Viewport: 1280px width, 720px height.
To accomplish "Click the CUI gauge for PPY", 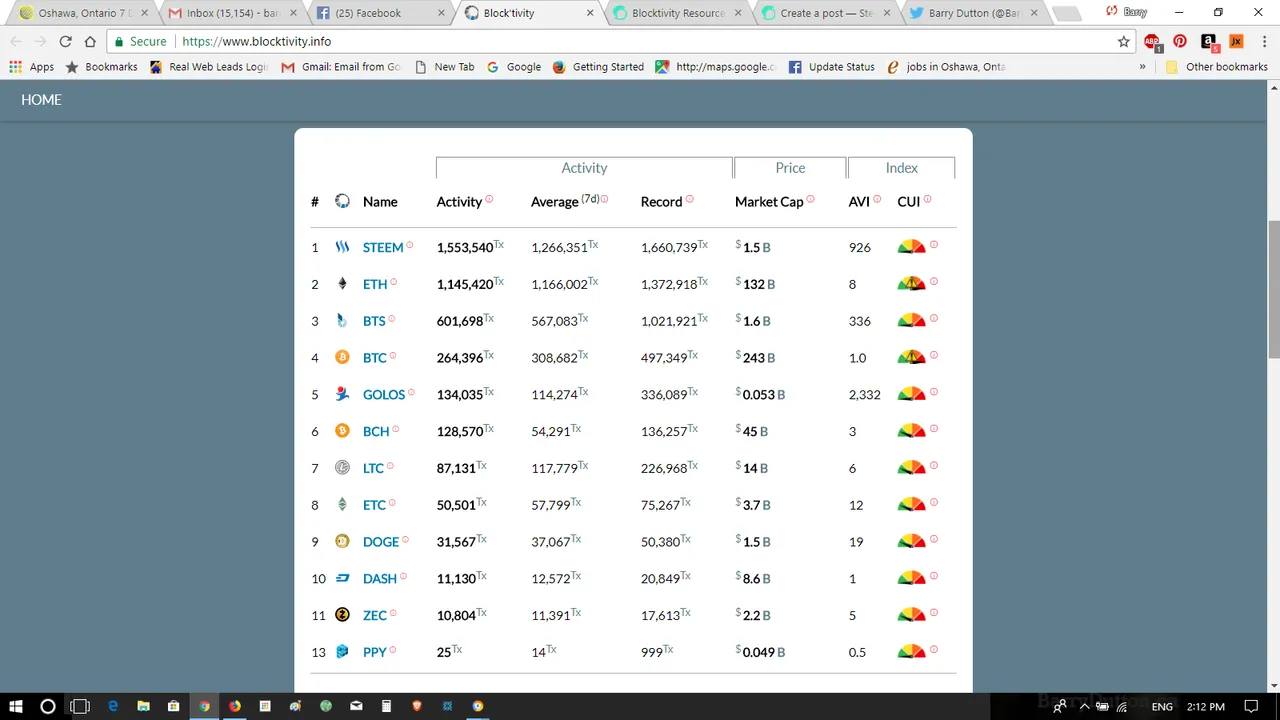I will pyautogui.click(x=911, y=651).
